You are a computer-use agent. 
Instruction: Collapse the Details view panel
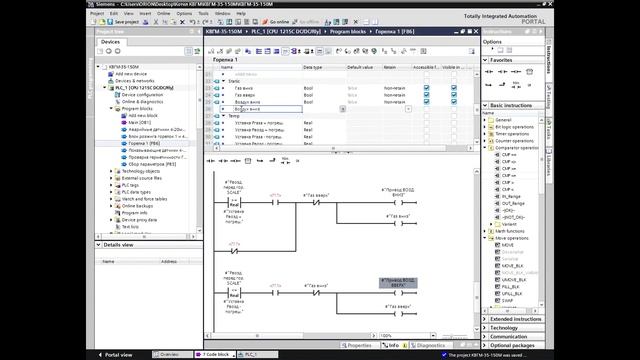(98, 245)
